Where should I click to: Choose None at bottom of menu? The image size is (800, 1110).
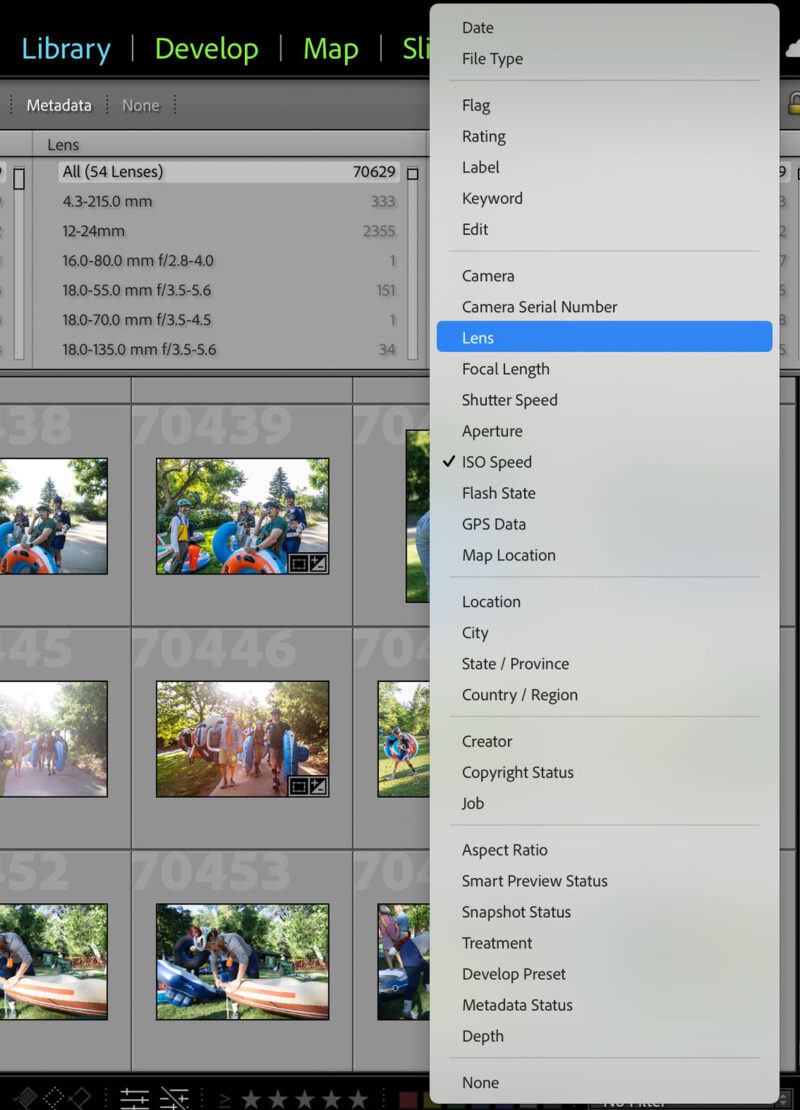point(480,1082)
